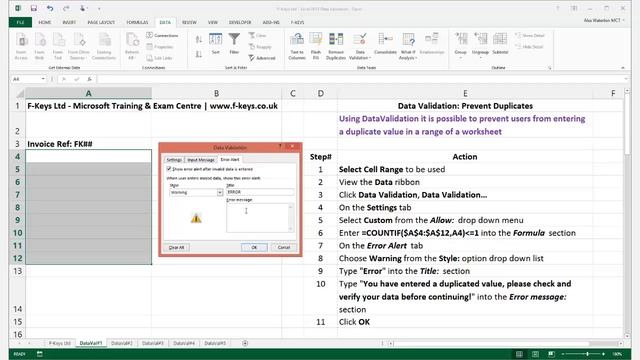The width and height of the screenshot is (640, 360).
Task: Click the Save icon in the quick access toolbar
Action: click(33, 8)
